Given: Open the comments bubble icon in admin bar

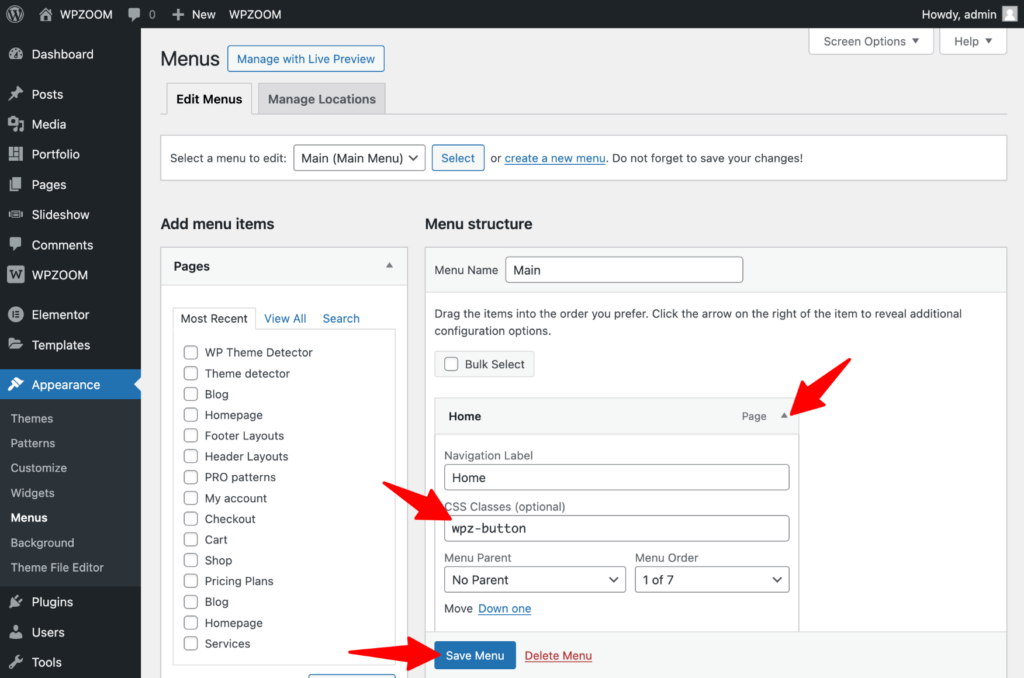Looking at the screenshot, I should point(134,14).
